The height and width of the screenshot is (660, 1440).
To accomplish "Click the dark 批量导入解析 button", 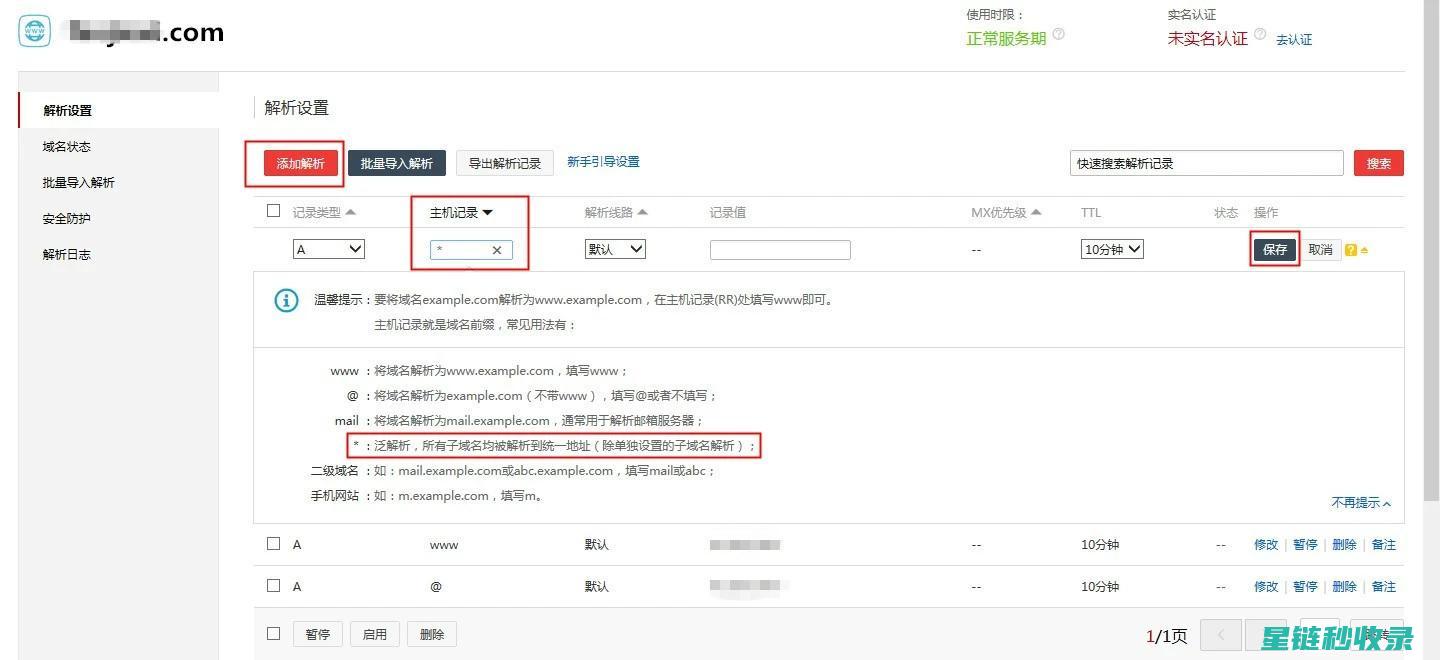I will tap(397, 163).
